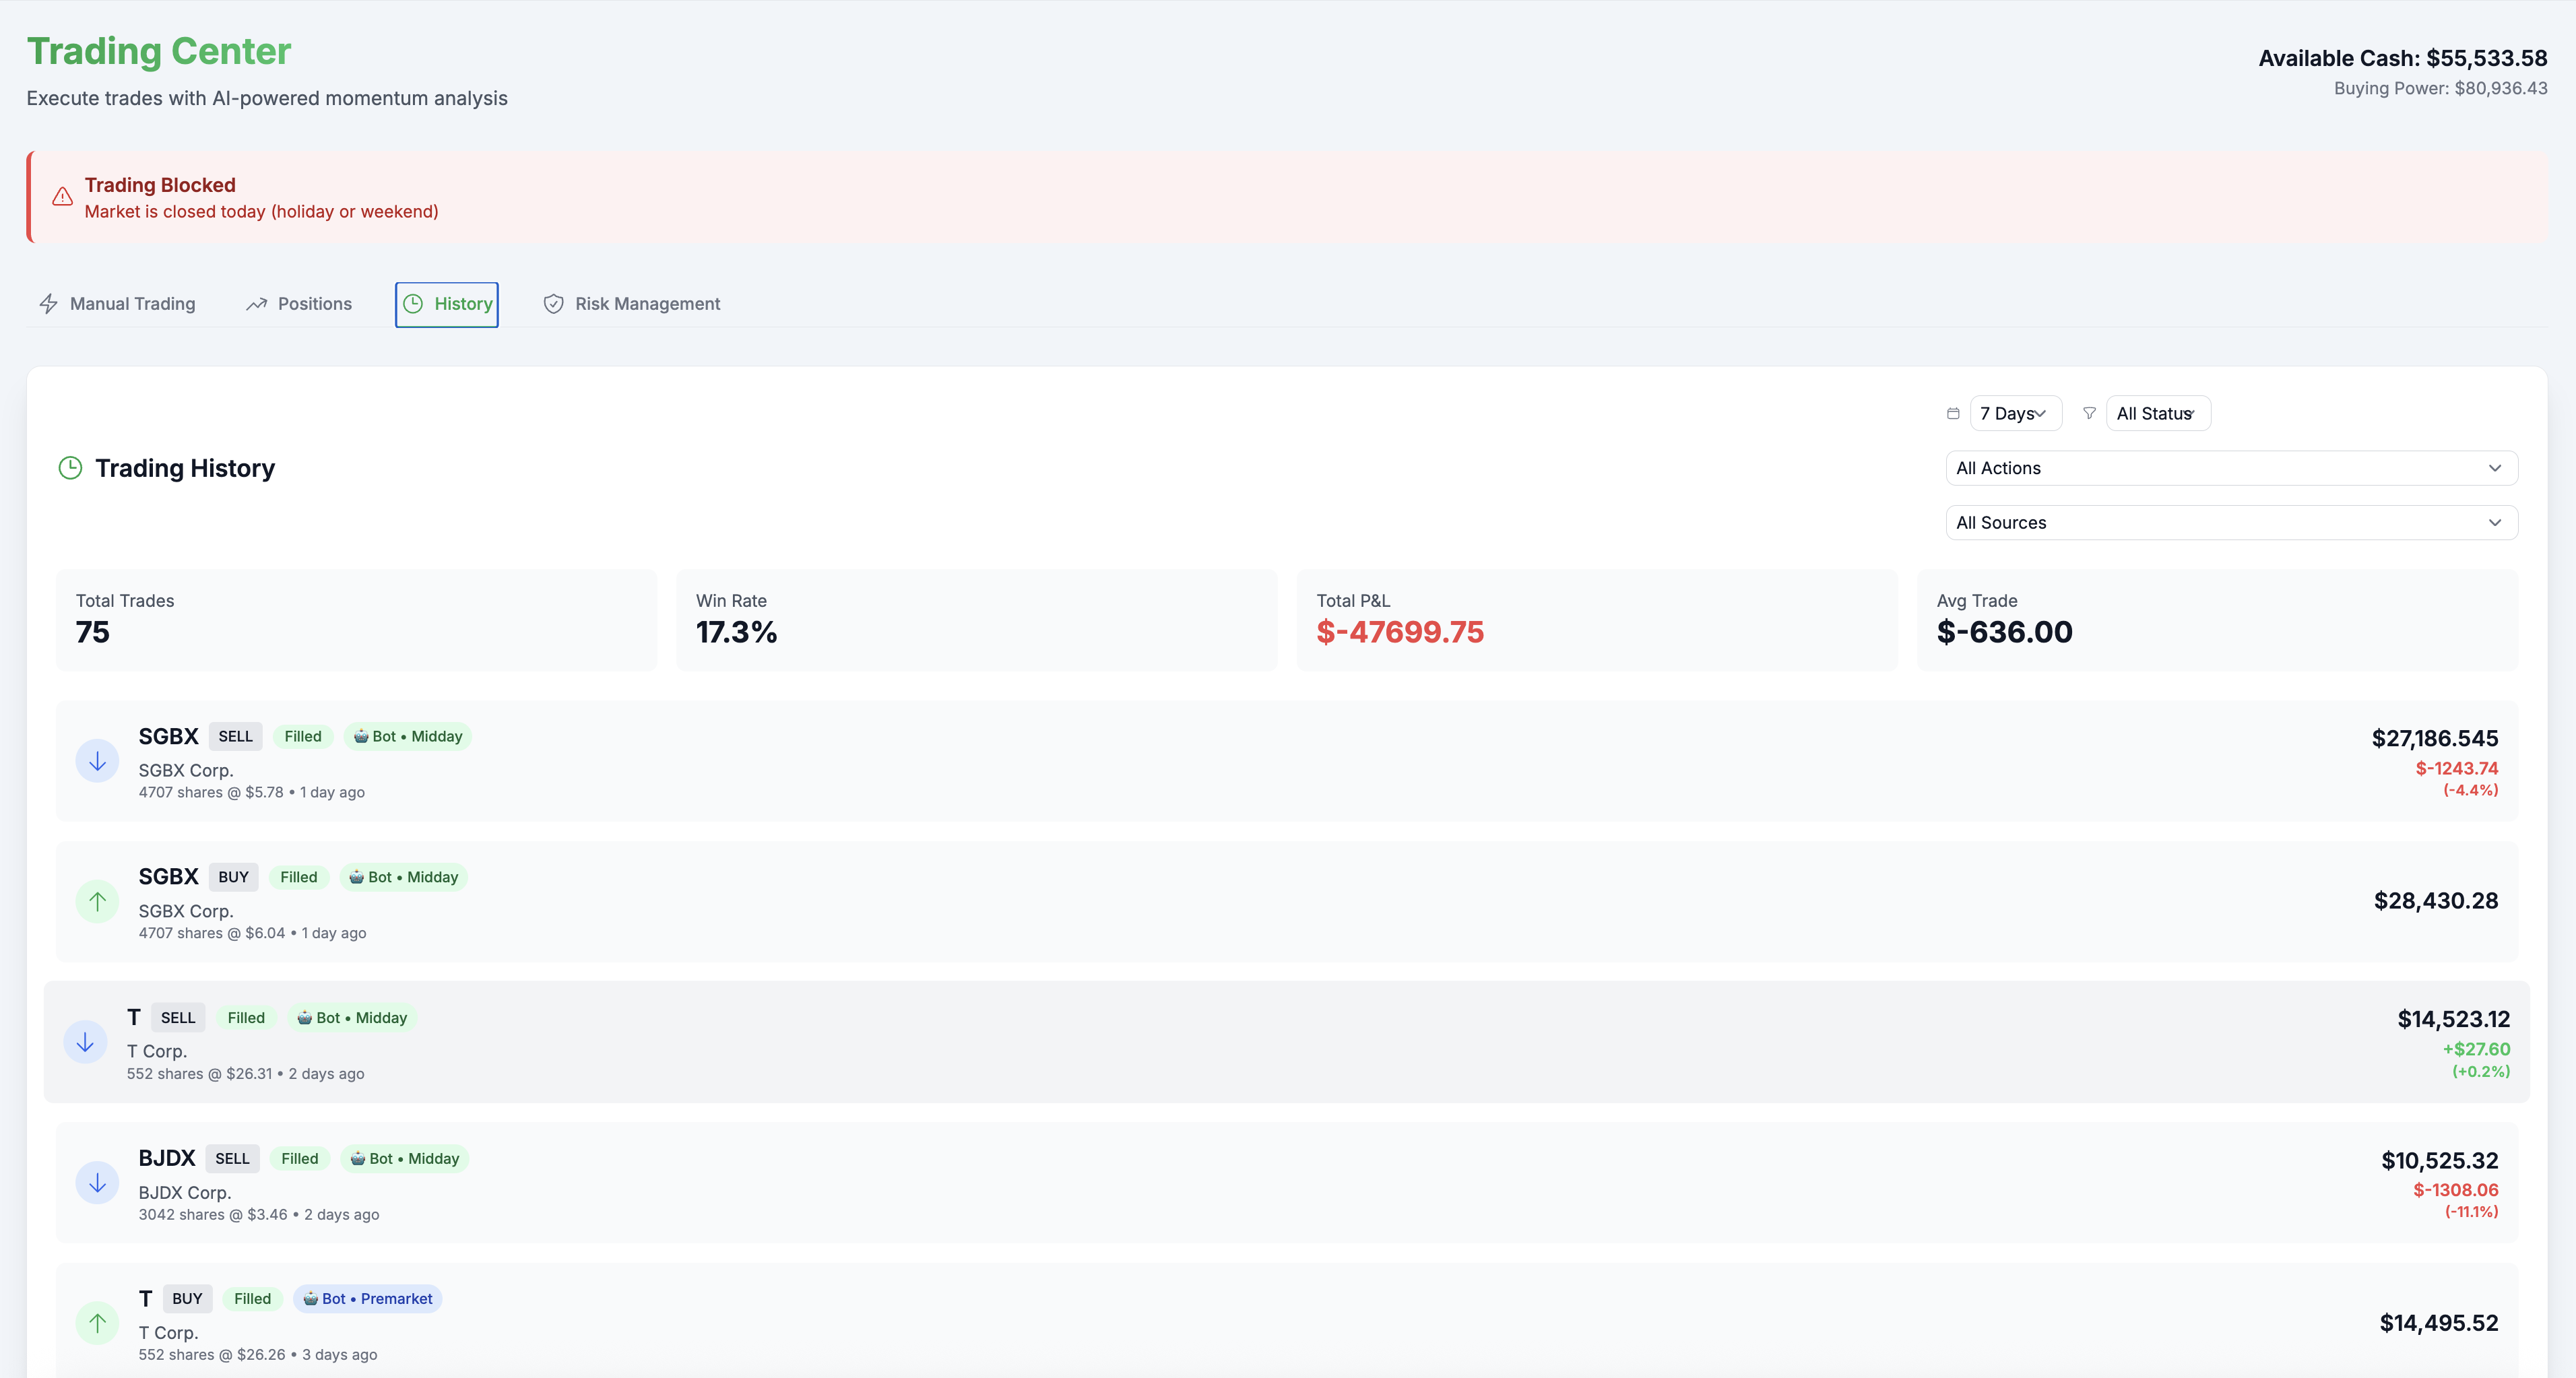Select the History tab
The image size is (2576, 1378).
tap(447, 304)
